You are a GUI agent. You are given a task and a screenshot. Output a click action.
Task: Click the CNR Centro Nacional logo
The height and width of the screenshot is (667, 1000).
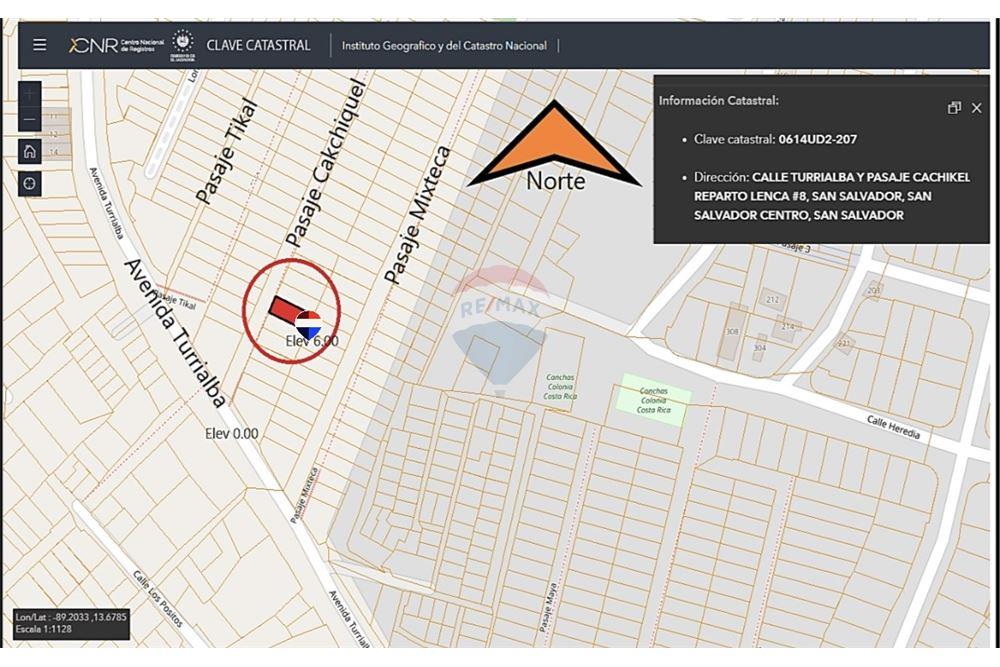coord(115,45)
